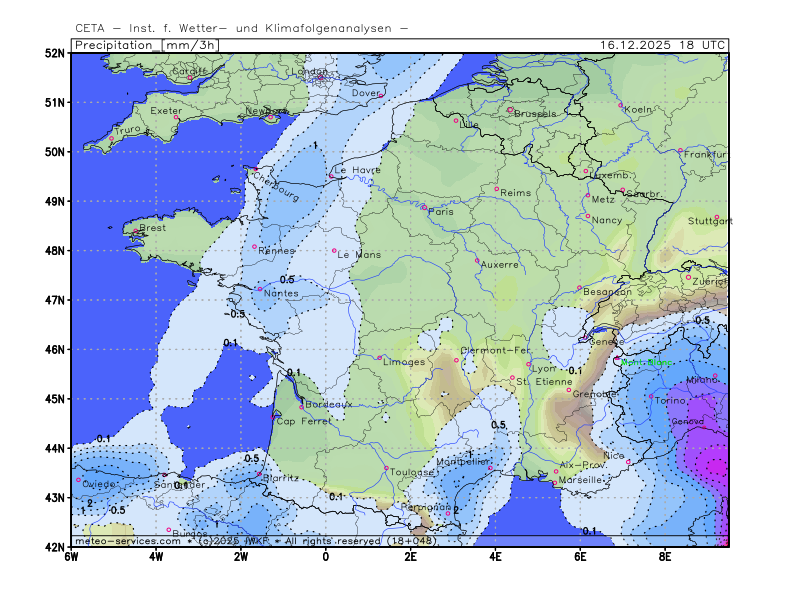Click the 16.12.2025 18 UTC timestamp

click(x=663, y=45)
